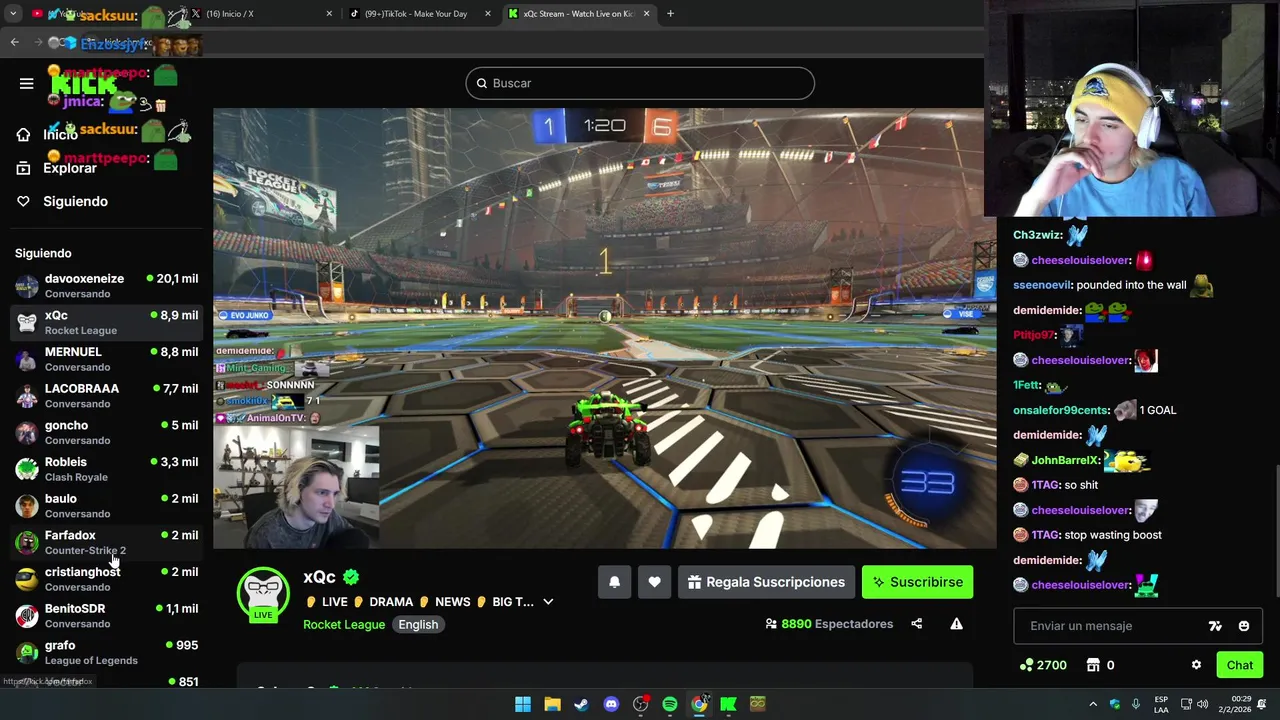The width and height of the screenshot is (1280, 720).
Task: Click the report warning triangle icon
Action: tap(956, 624)
